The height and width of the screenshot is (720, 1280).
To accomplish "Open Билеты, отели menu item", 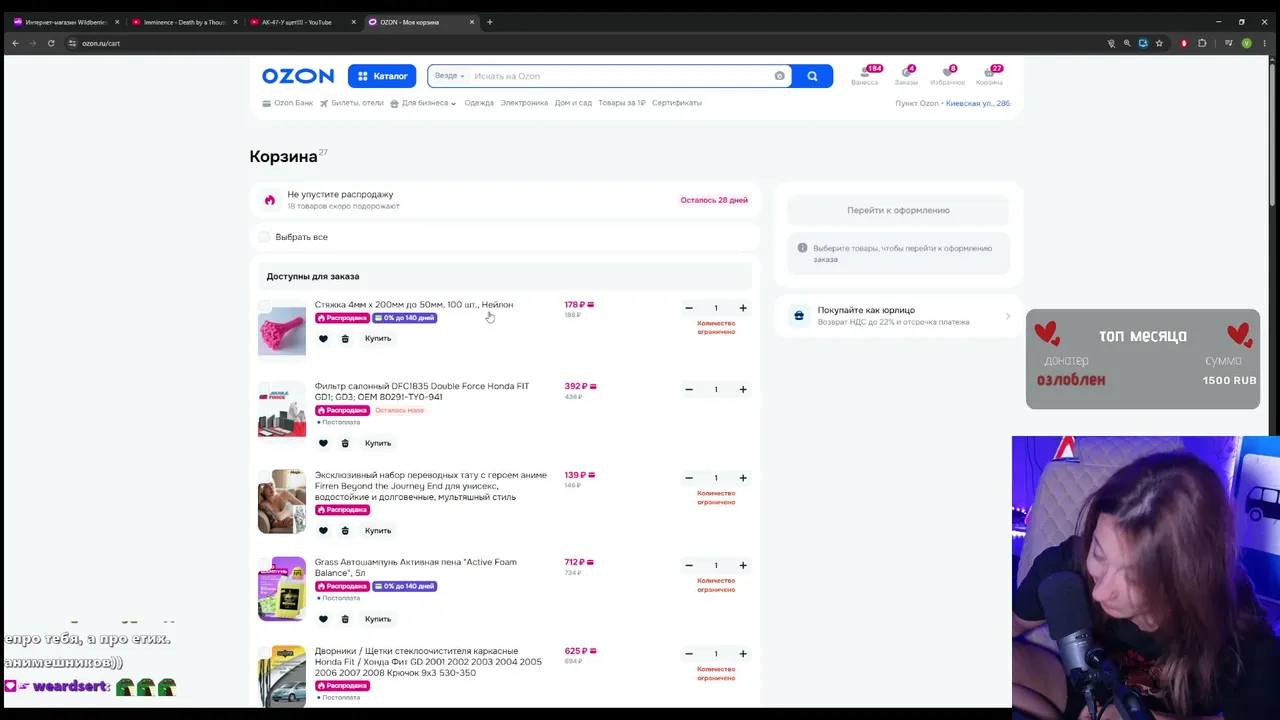I will [352, 103].
